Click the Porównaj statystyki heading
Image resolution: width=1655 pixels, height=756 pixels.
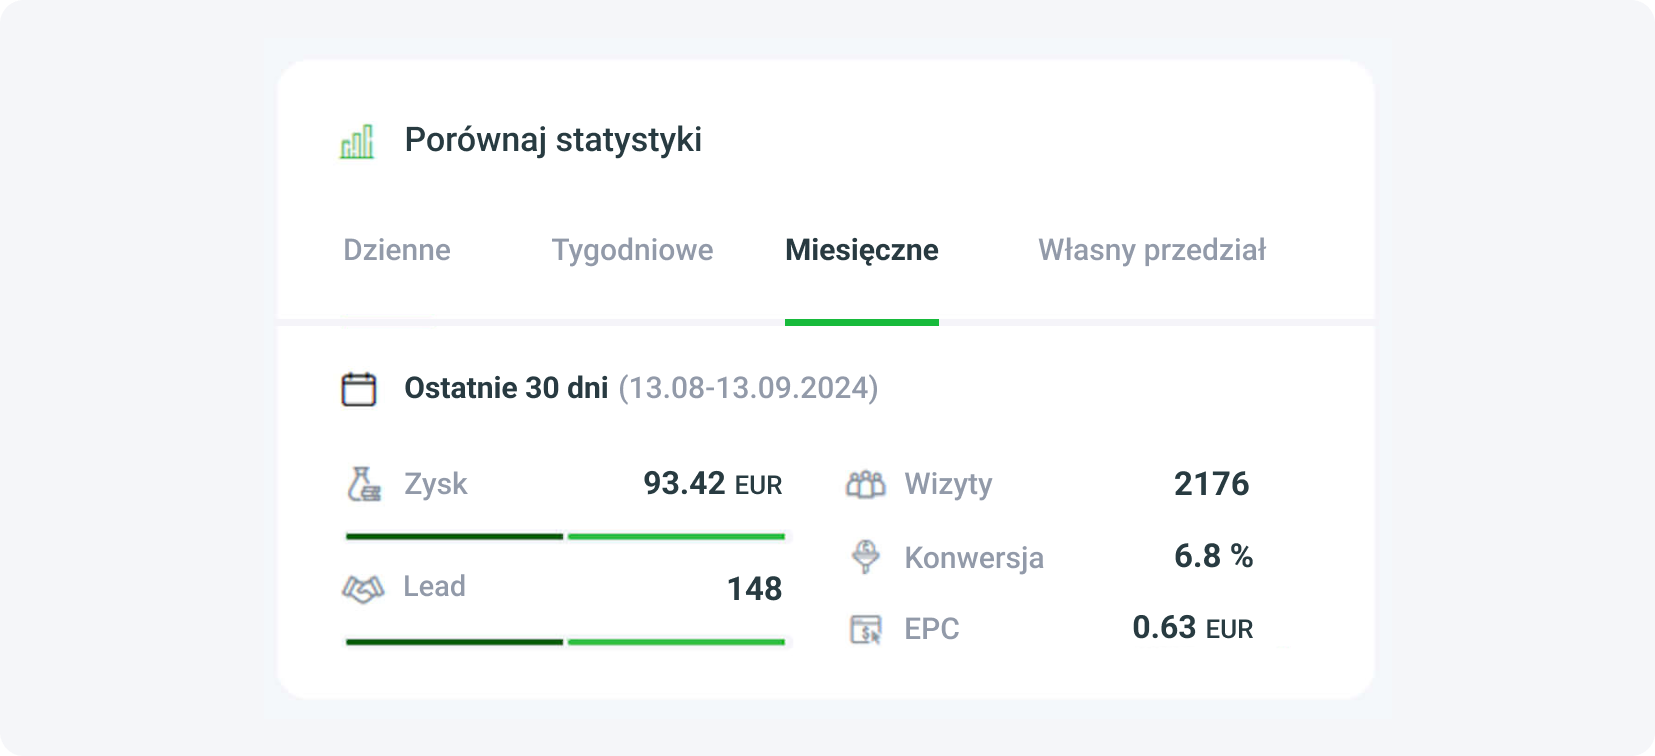(553, 140)
